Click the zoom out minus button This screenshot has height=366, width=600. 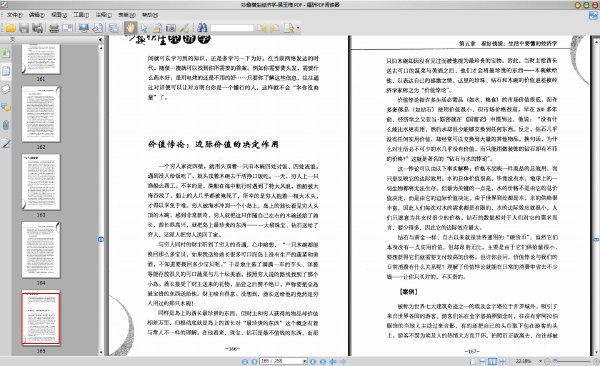click(x=547, y=361)
